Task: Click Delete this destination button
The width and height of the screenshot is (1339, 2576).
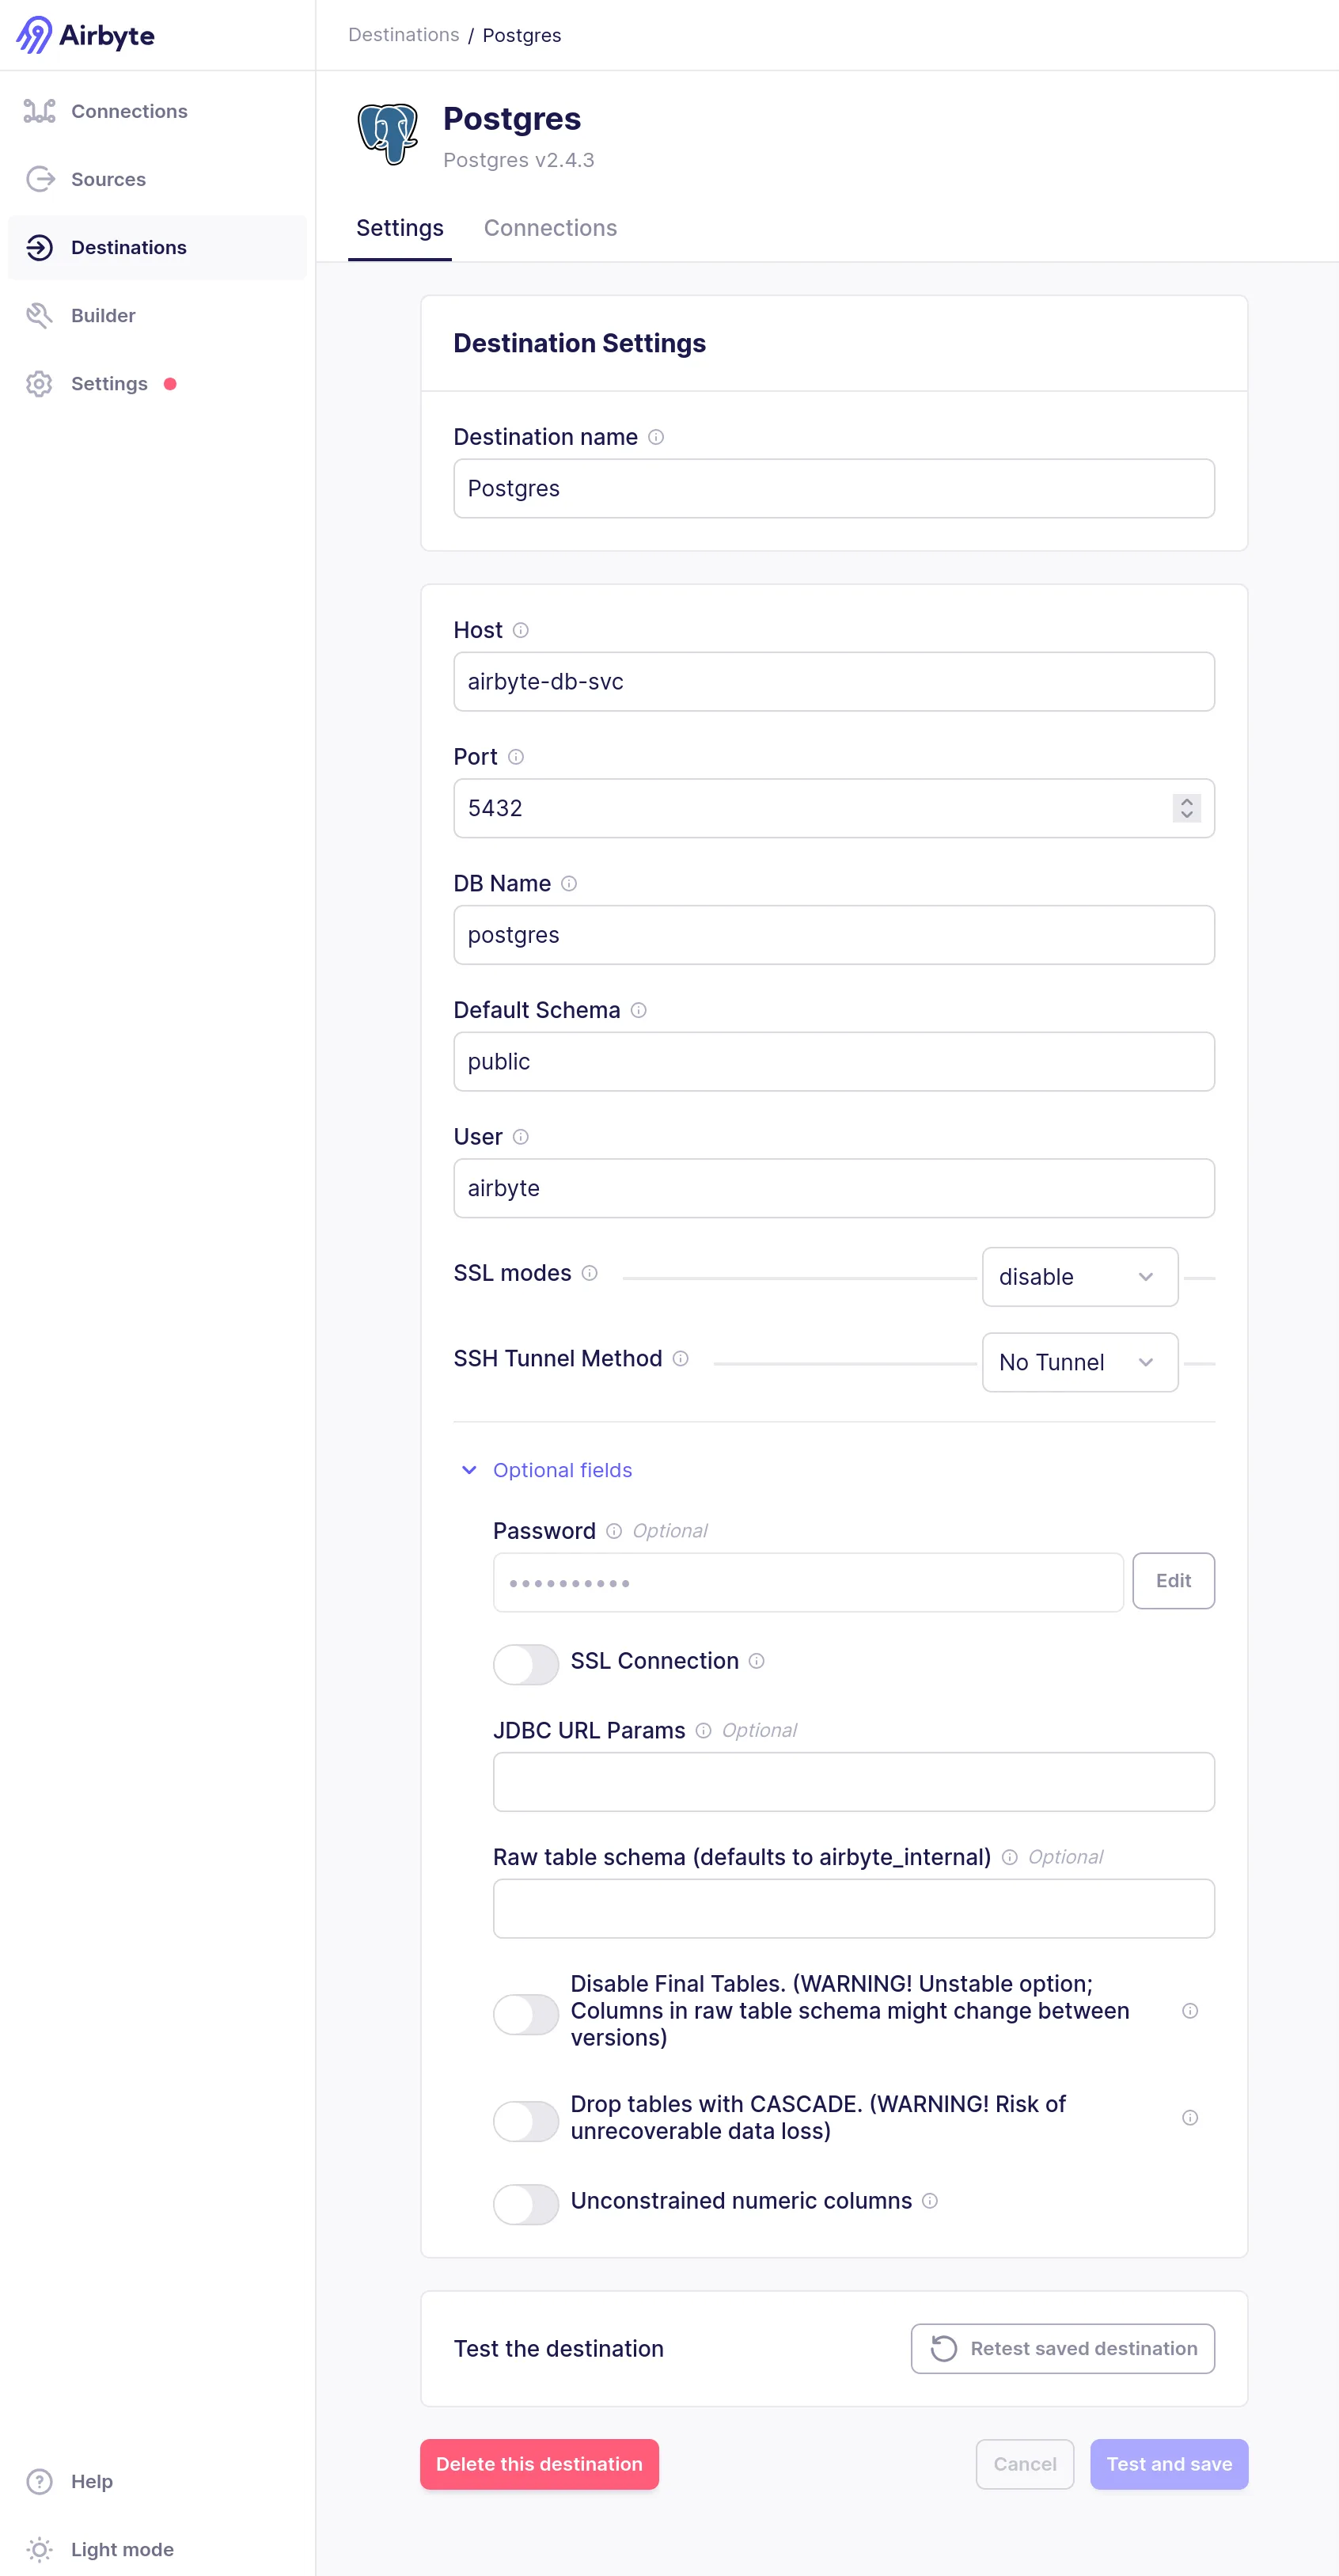Action: coord(539,2464)
